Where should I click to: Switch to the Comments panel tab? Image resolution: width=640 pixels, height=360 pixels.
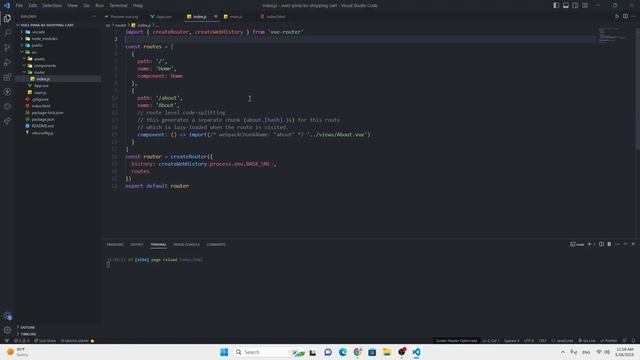click(x=216, y=244)
